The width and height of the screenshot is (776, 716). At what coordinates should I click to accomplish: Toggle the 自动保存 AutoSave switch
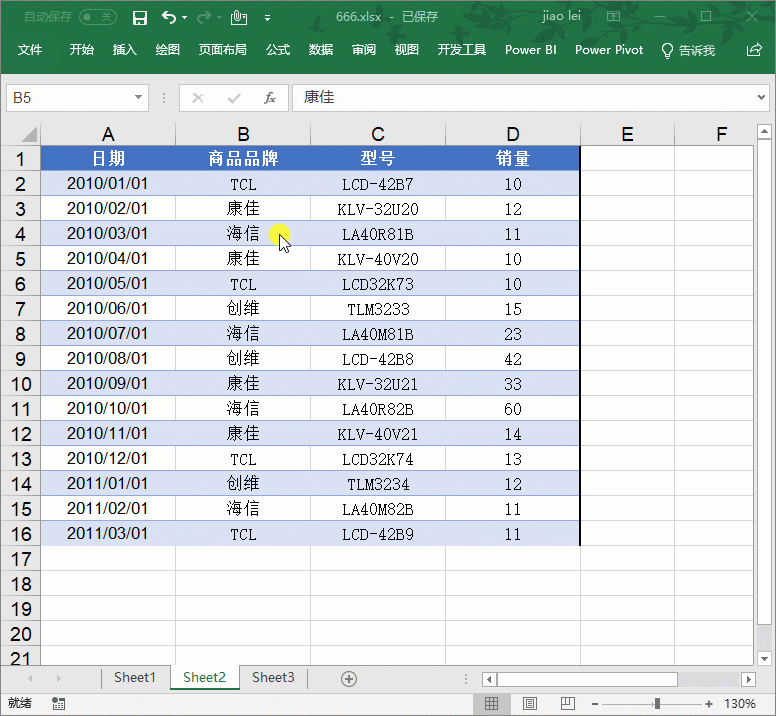tap(97, 17)
